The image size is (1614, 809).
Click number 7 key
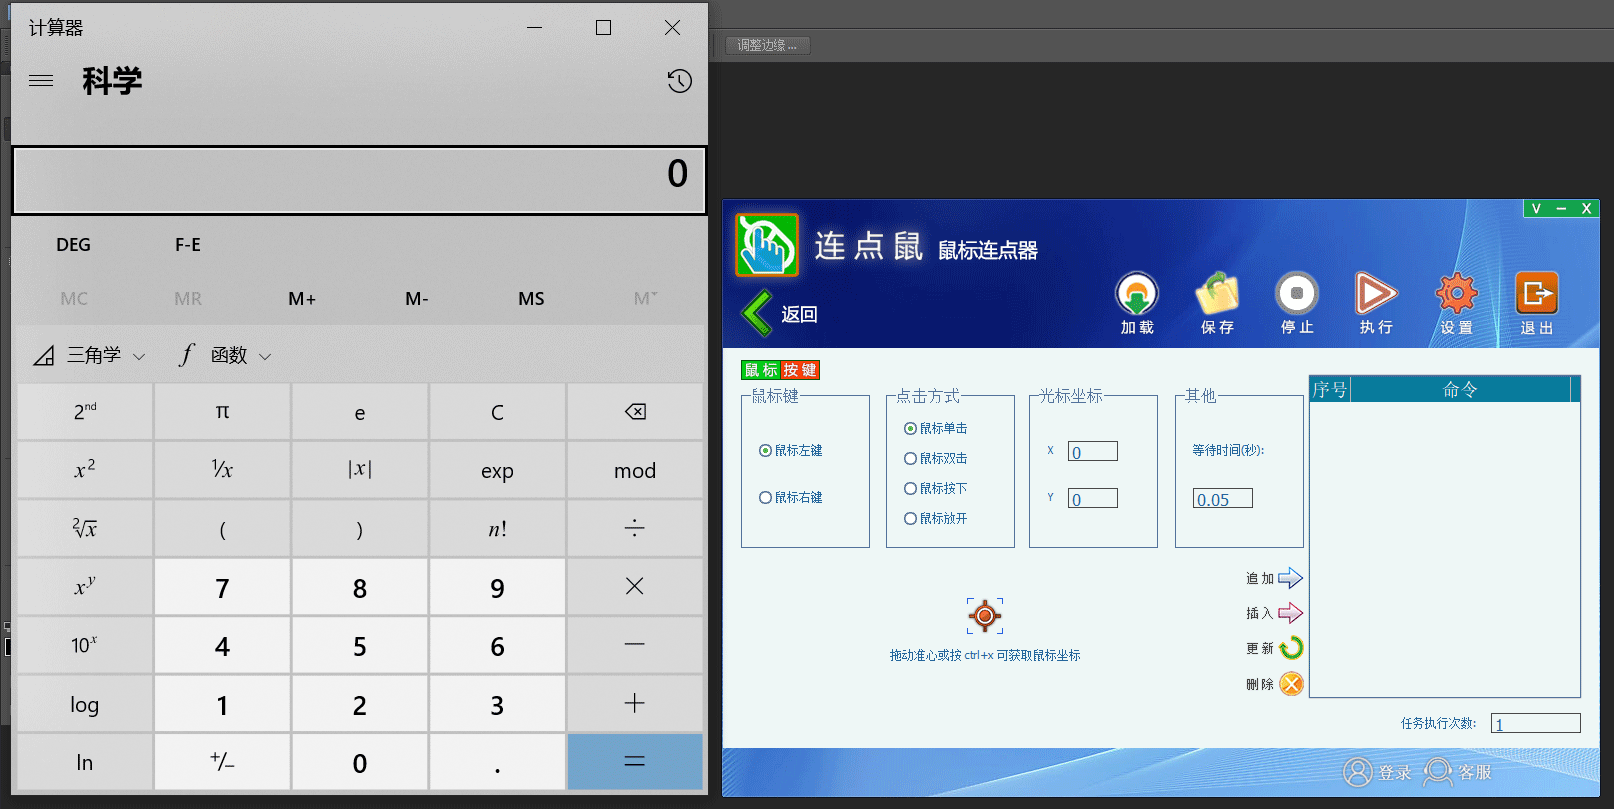coord(222,587)
